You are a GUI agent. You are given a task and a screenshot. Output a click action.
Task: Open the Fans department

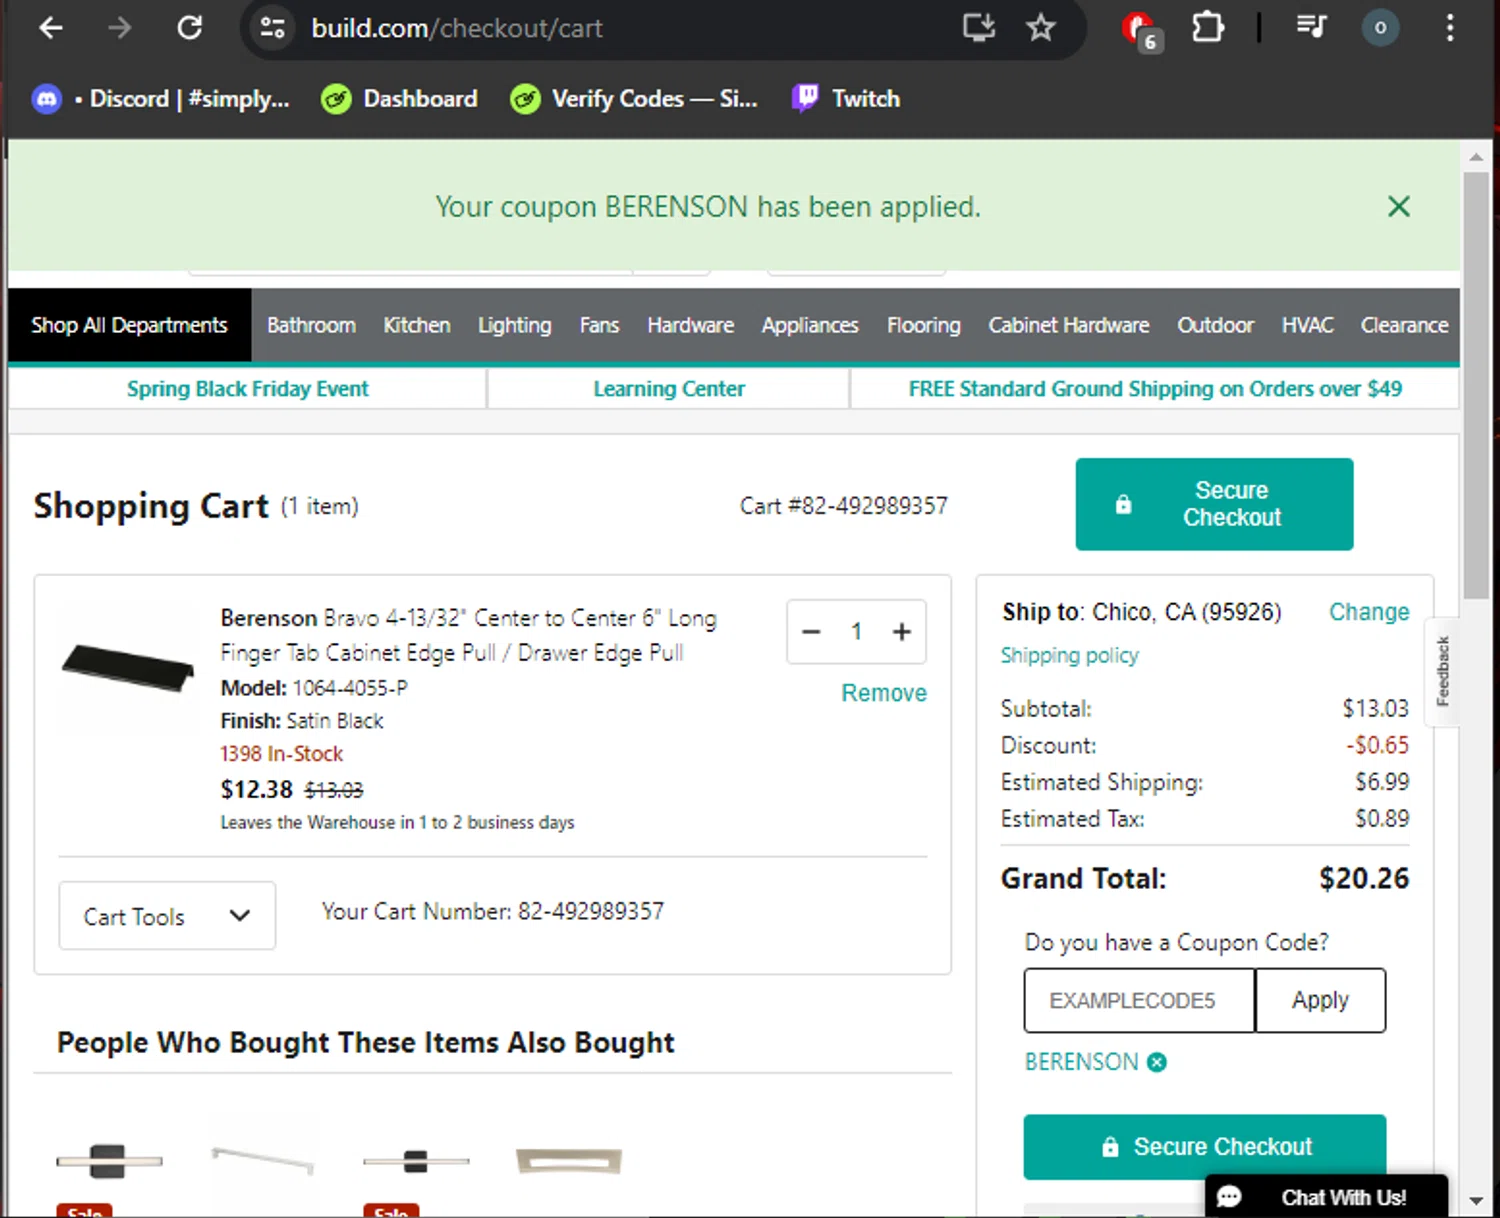point(599,326)
